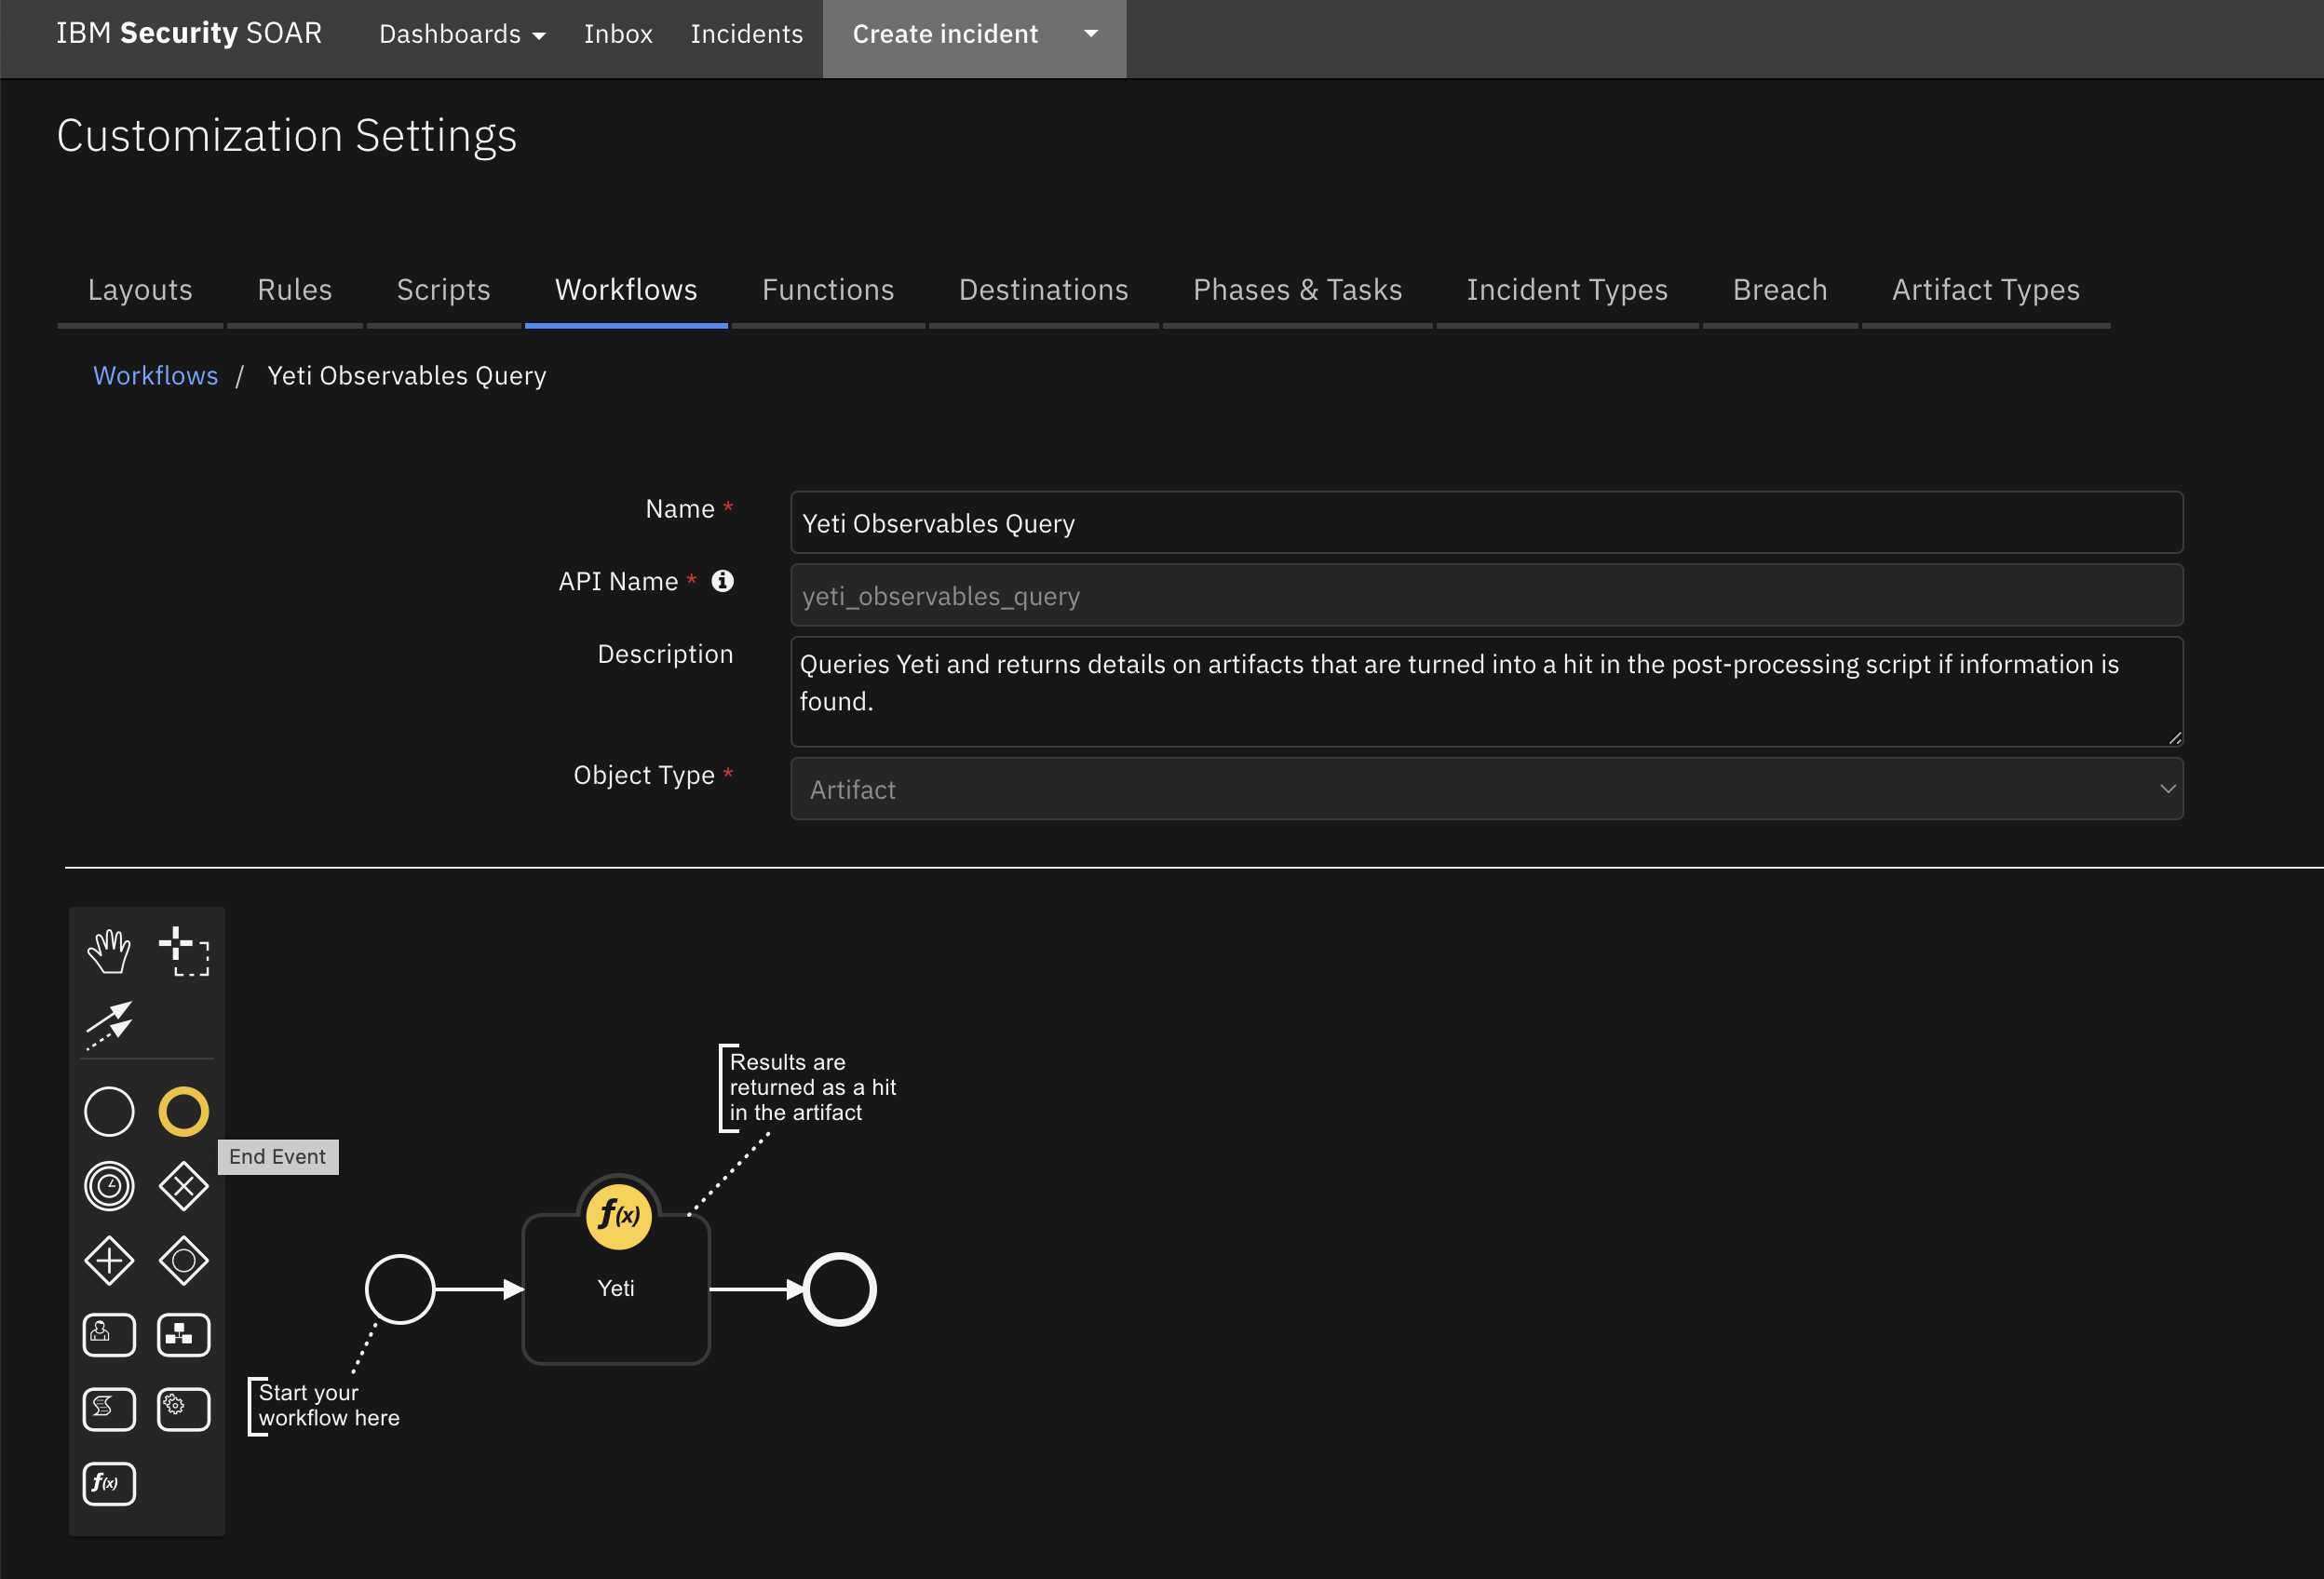This screenshot has height=1579, width=2324.
Task: Activate the Lasso selection tool
Action: (x=184, y=950)
